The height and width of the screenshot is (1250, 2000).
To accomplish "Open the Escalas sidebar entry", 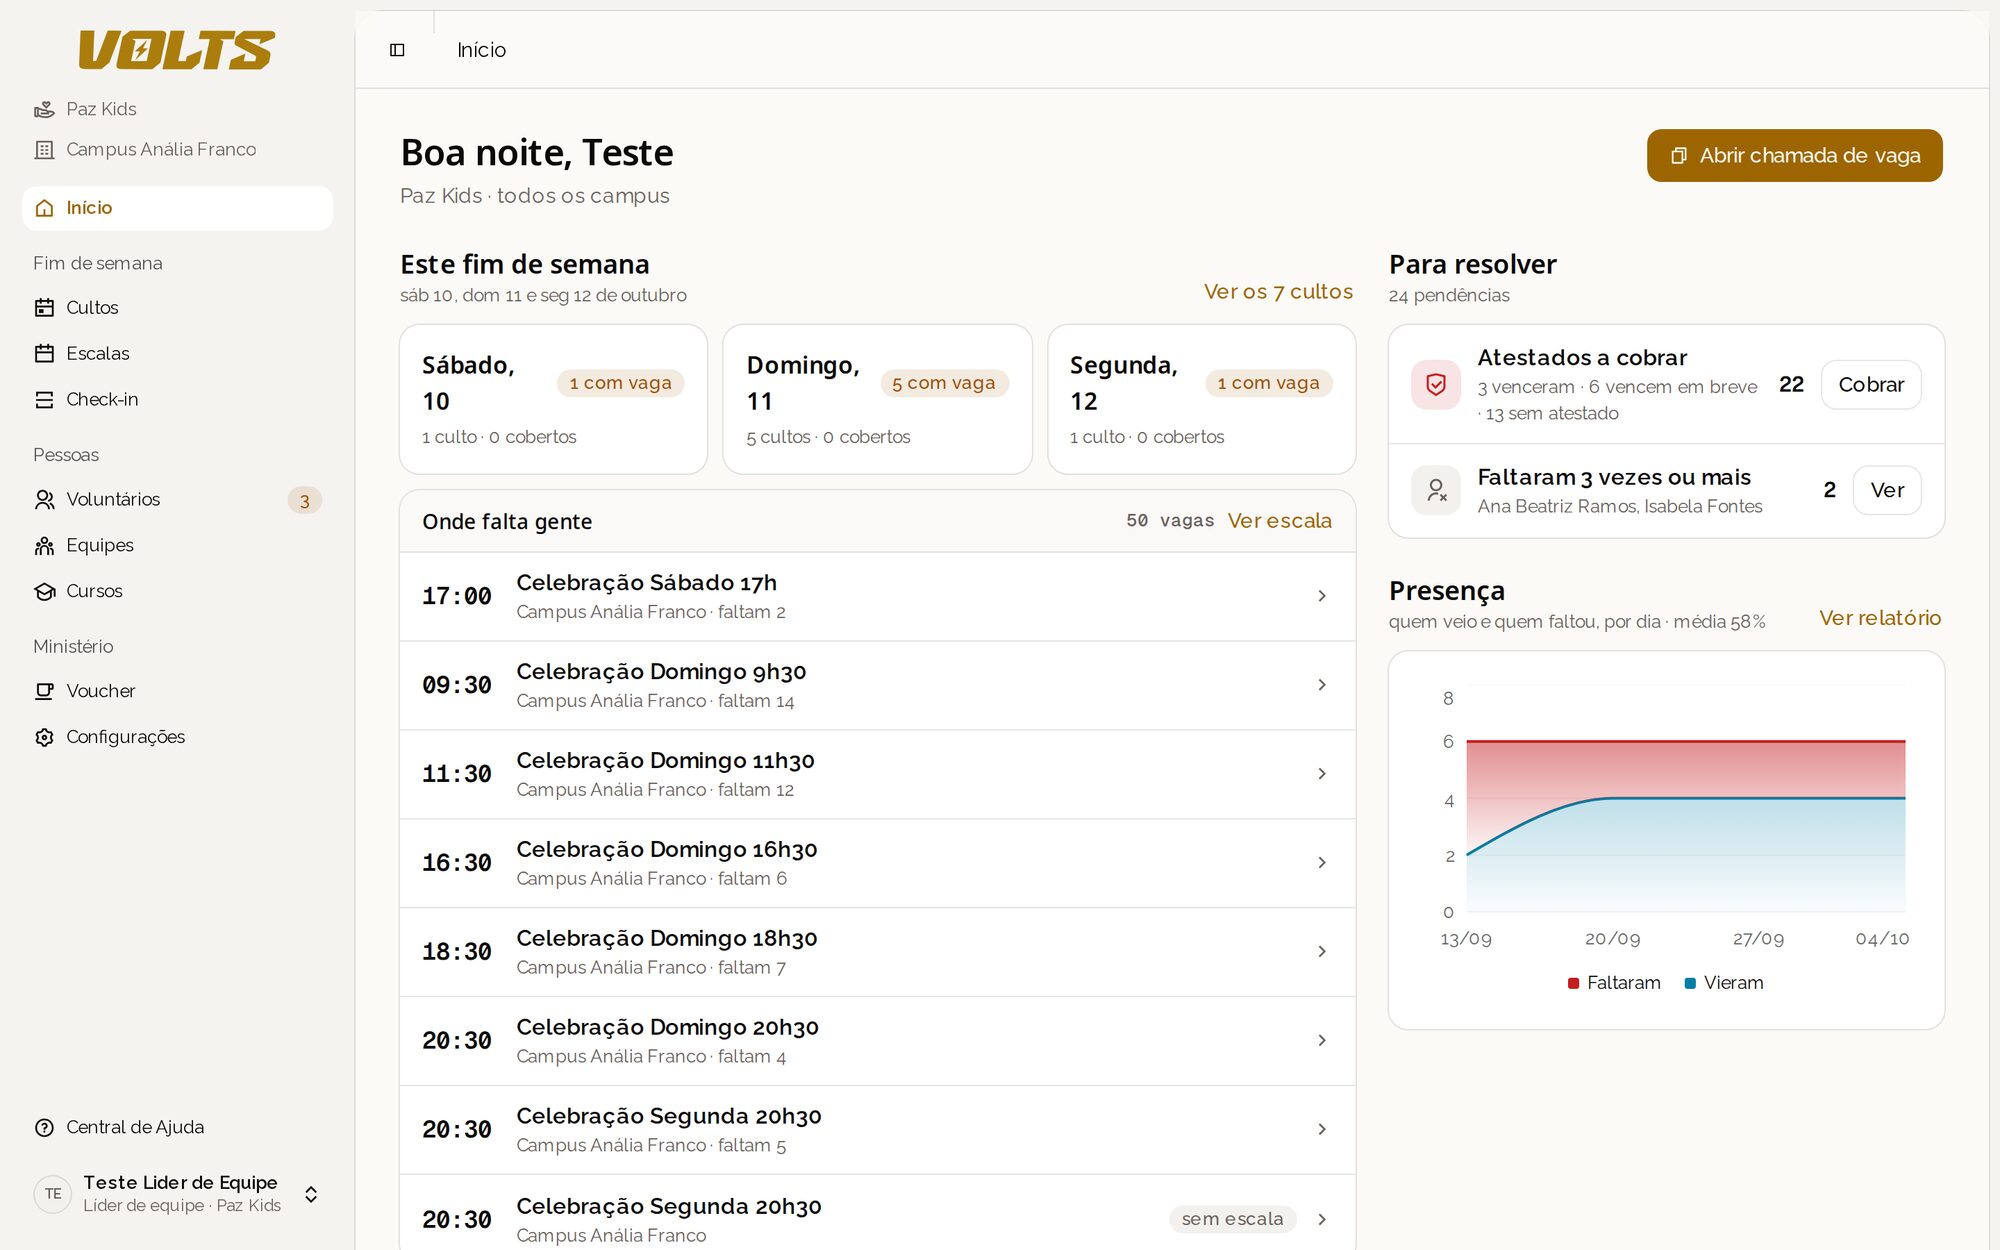I will click(177, 353).
